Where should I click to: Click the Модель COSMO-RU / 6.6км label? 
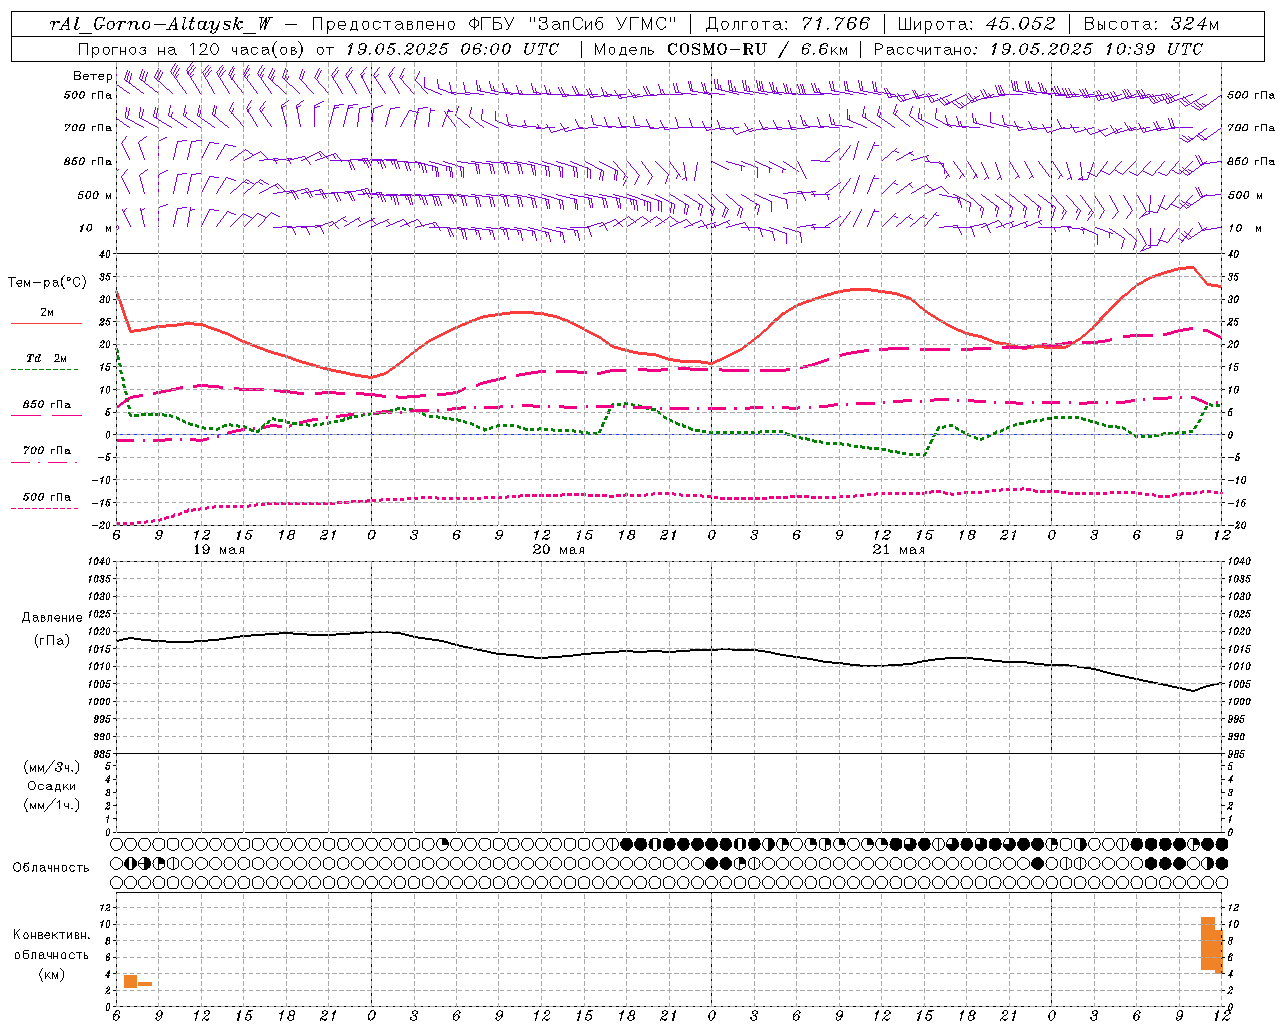(x=721, y=49)
